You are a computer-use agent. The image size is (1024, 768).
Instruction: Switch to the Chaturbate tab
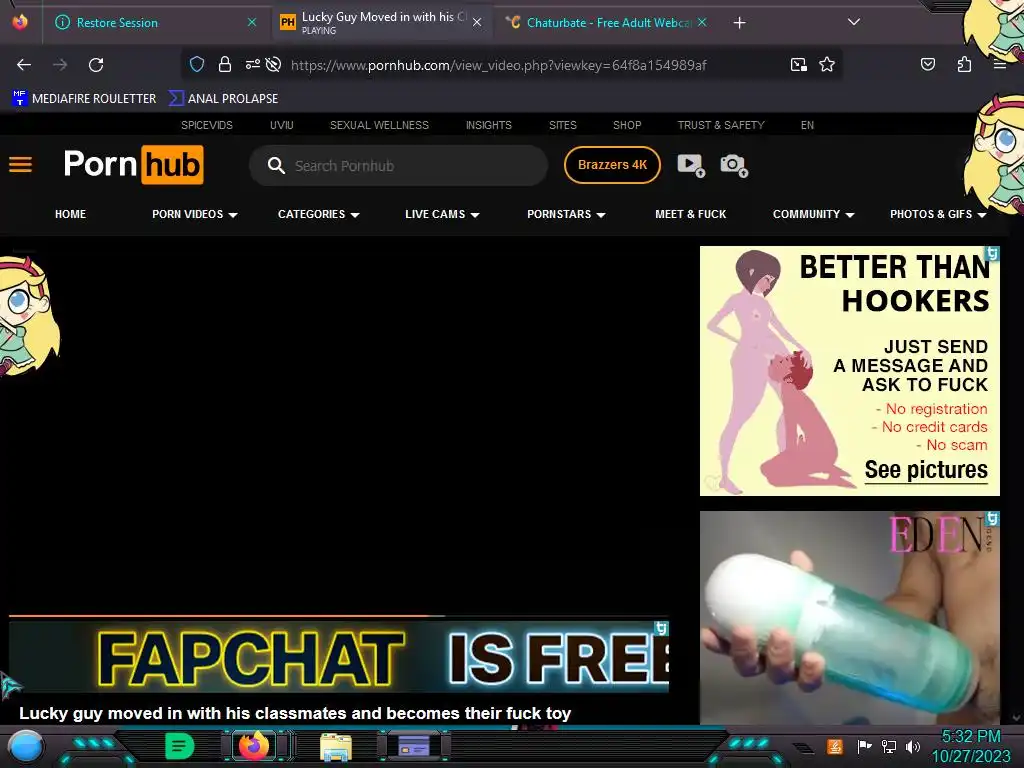click(607, 23)
